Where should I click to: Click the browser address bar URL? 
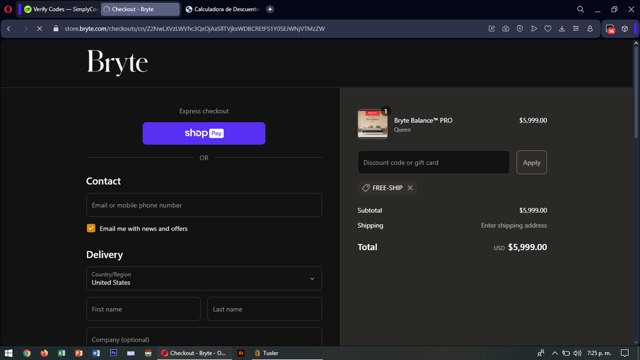tap(194, 29)
